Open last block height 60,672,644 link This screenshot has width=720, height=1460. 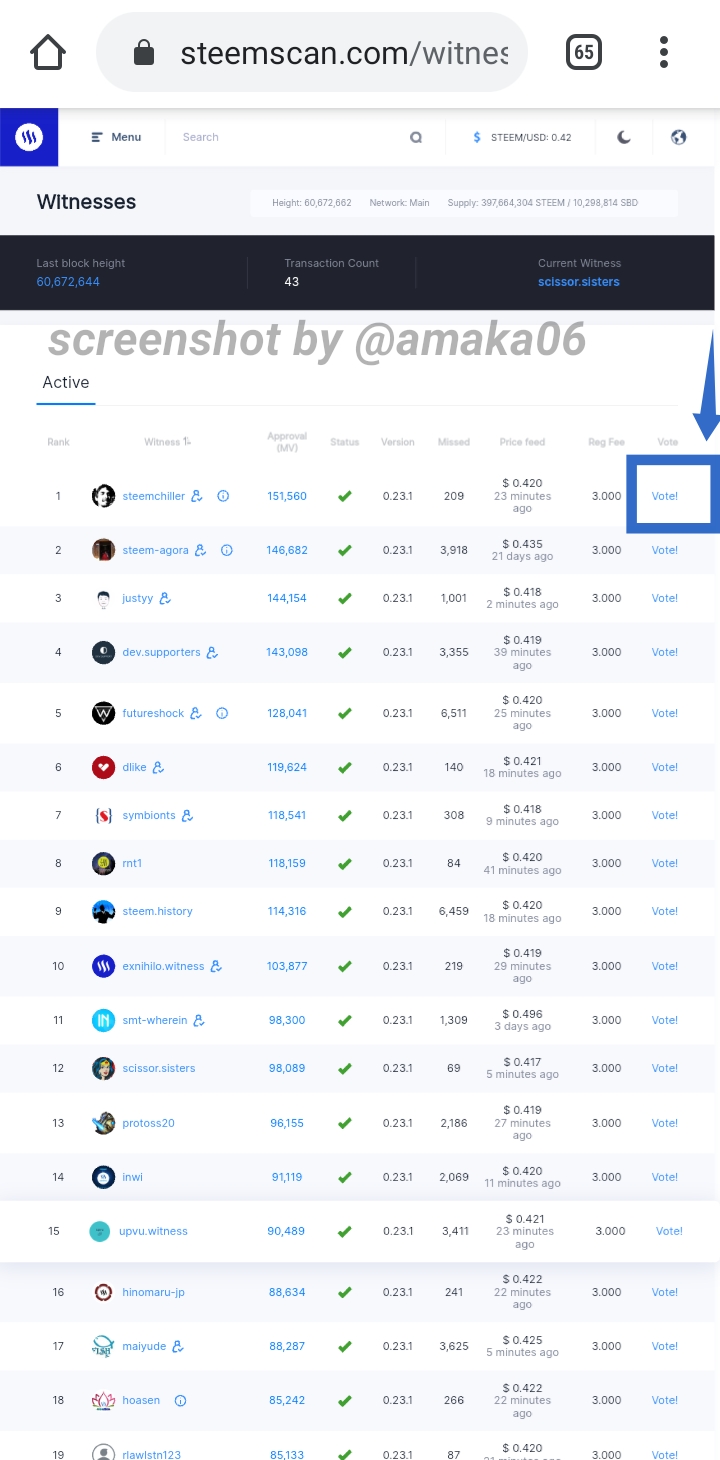click(x=68, y=282)
